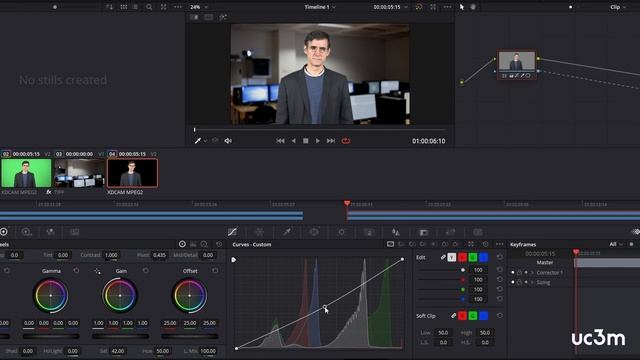640x360 pixels.
Task: Switch to primaries bars mode
Action: click(193, 244)
